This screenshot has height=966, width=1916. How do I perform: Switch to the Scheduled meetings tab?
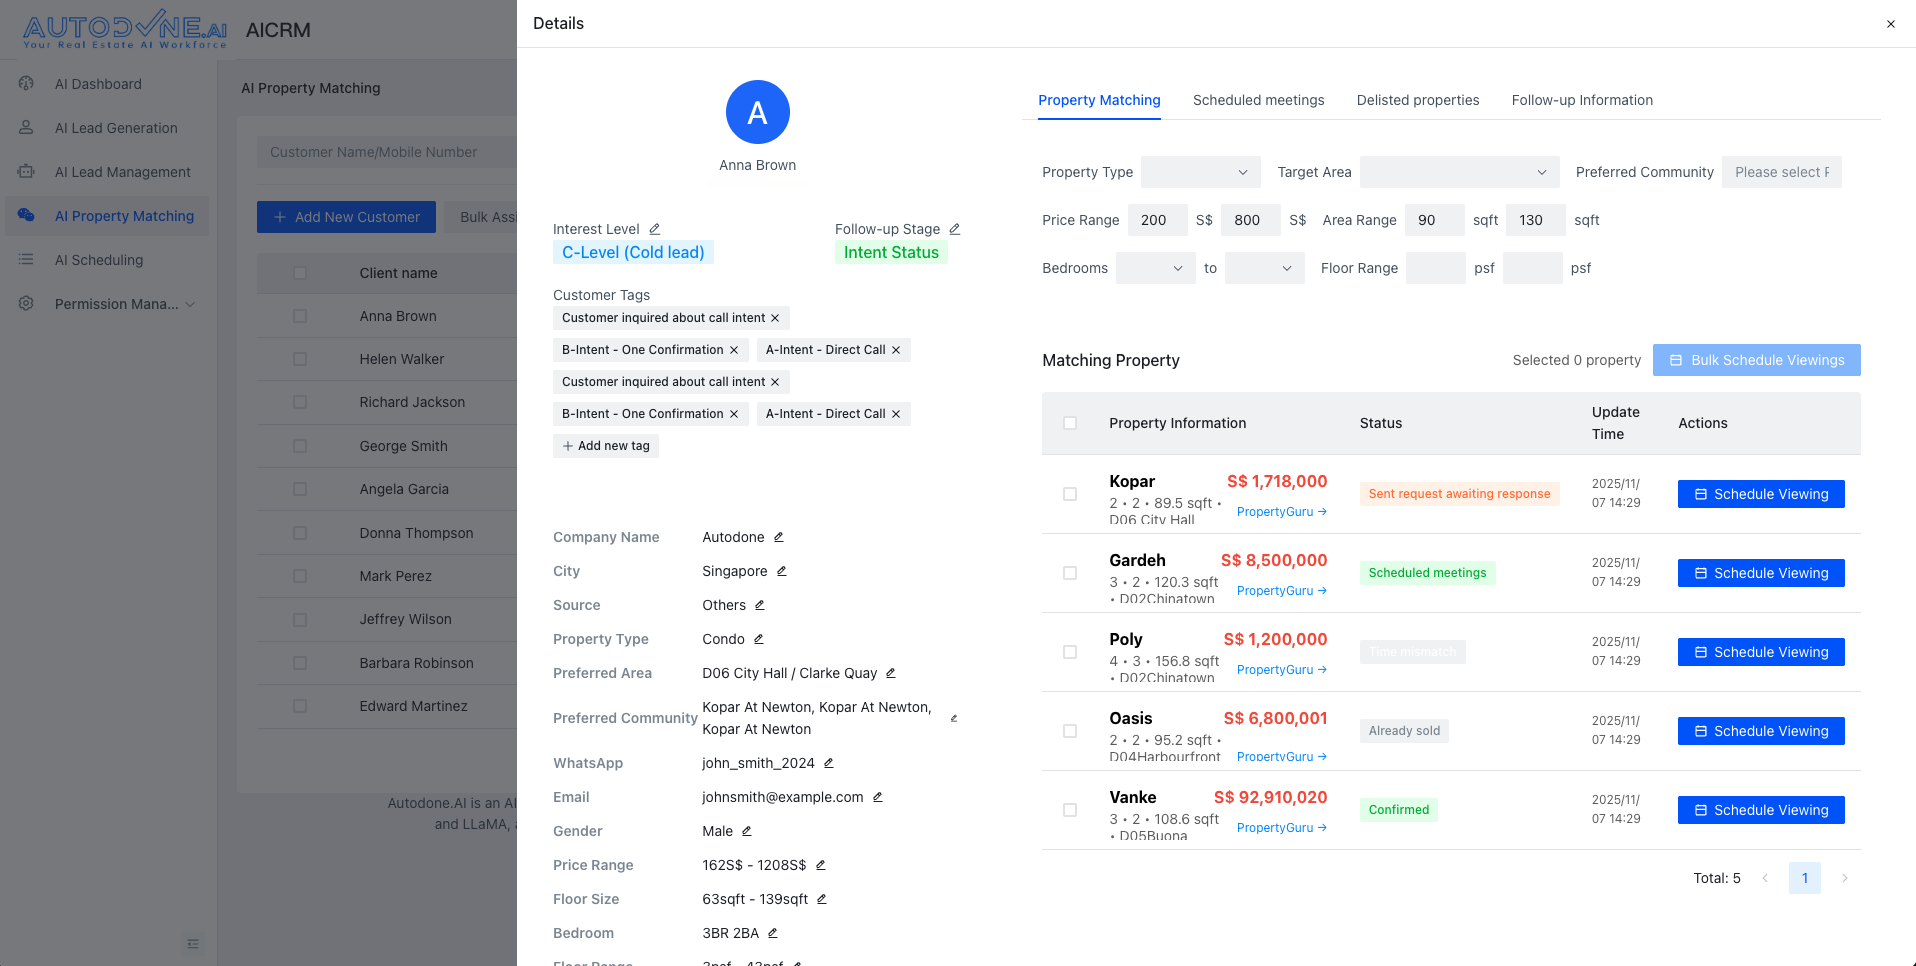click(1258, 100)
